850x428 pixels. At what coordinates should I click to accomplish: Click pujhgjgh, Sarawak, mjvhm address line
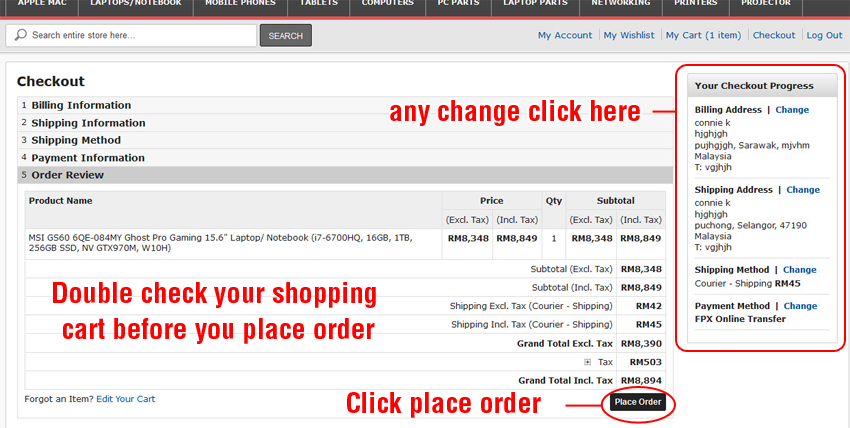tap(752, 145)
